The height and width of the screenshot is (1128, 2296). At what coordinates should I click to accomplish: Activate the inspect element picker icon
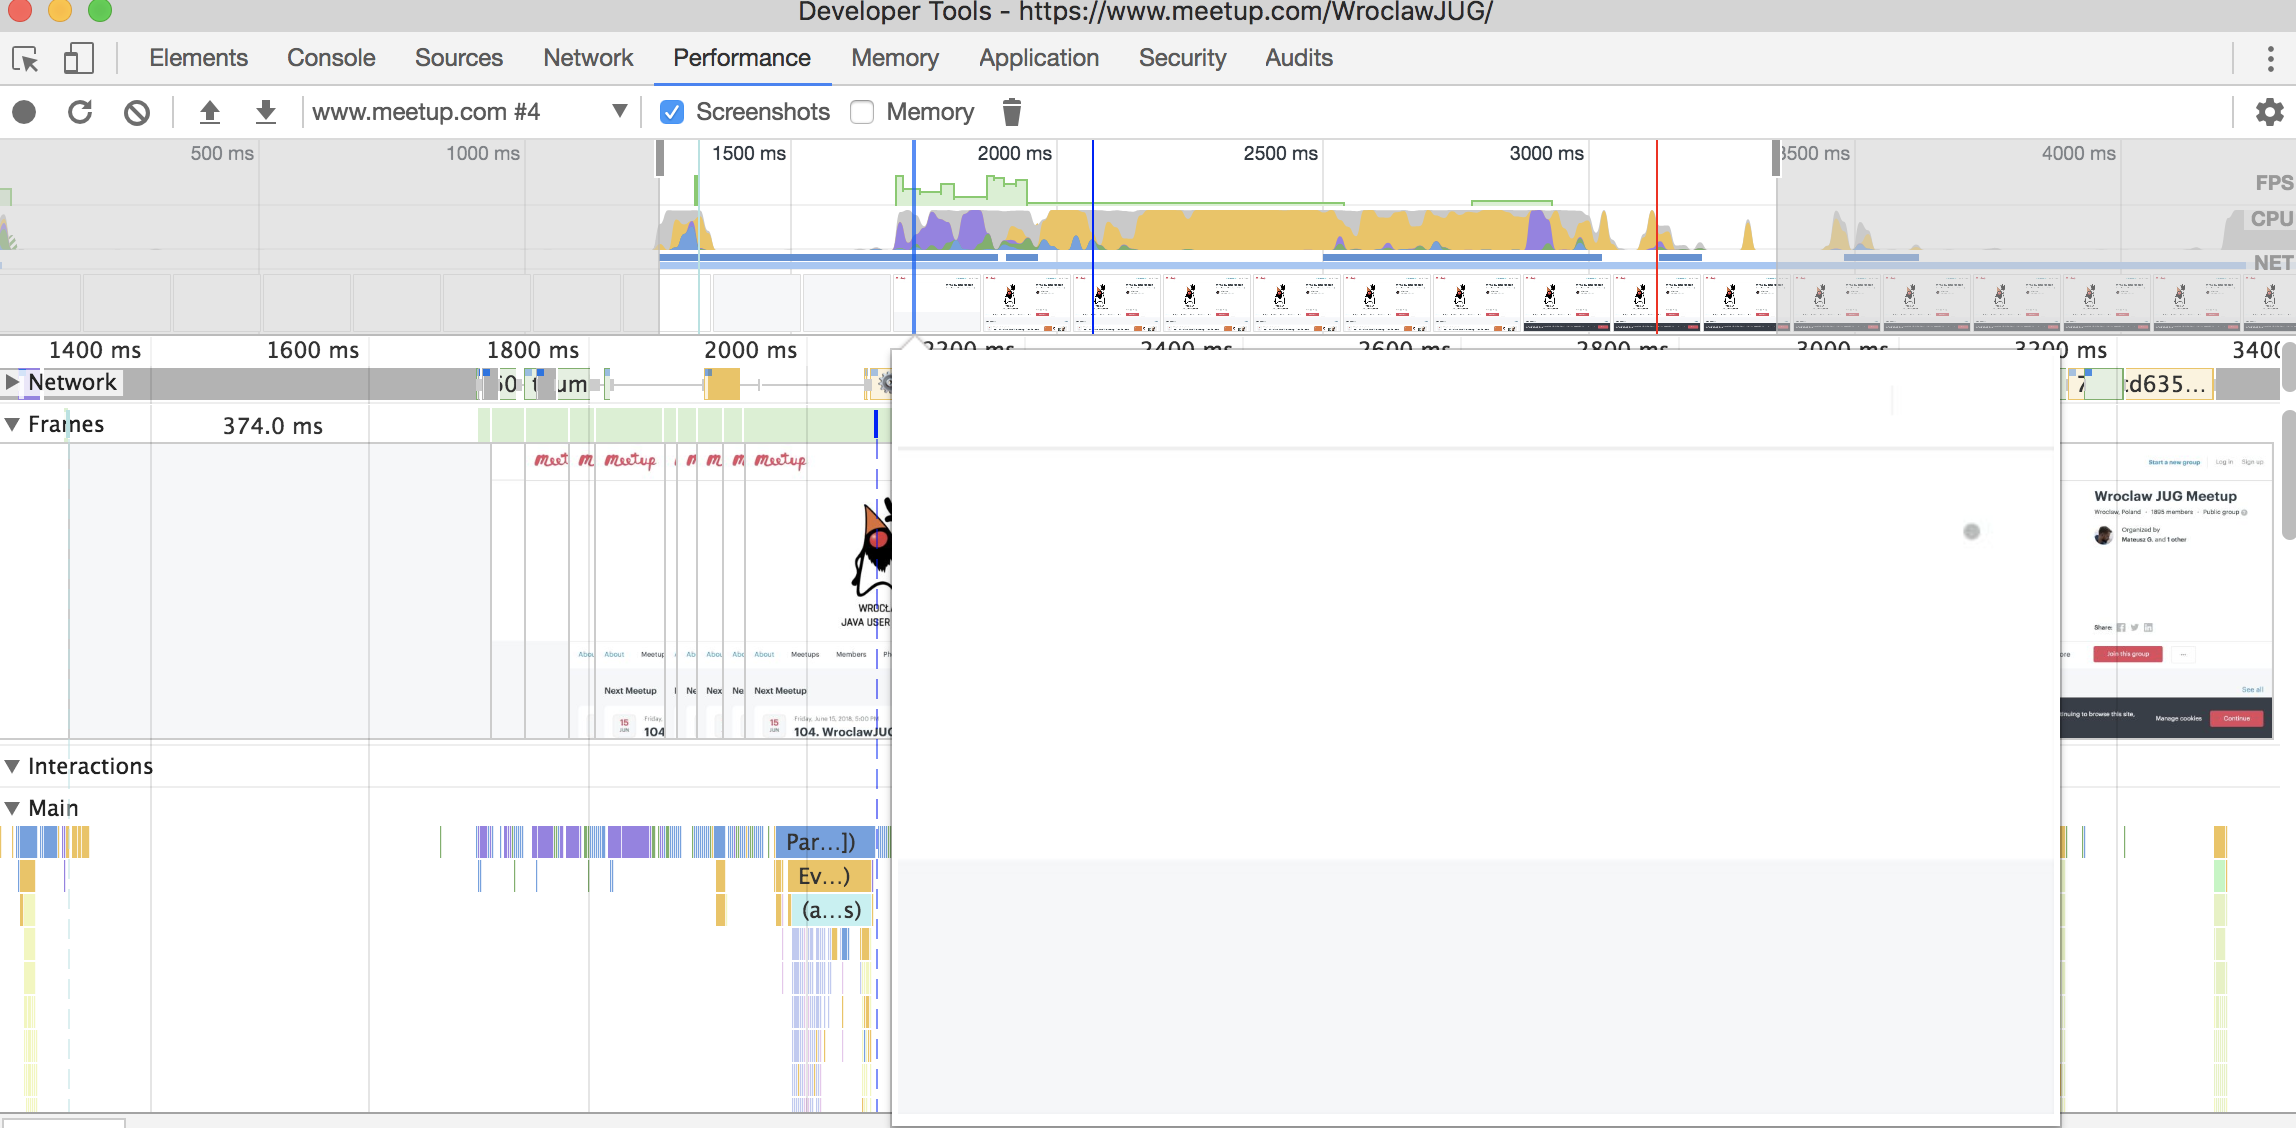coord(25,59)
